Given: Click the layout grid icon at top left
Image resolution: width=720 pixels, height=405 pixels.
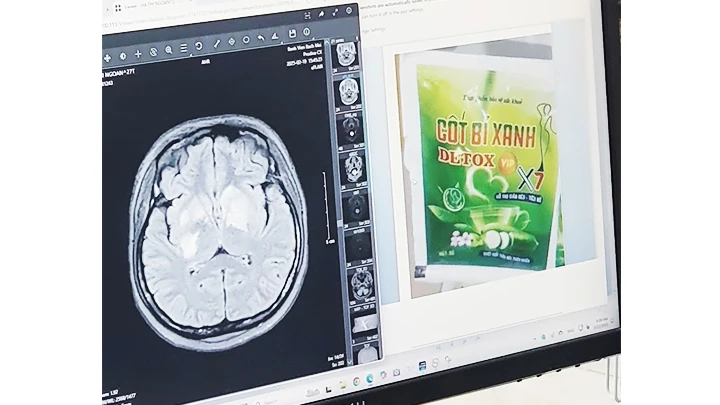Looking at the screenshot, I should [117, 8].
